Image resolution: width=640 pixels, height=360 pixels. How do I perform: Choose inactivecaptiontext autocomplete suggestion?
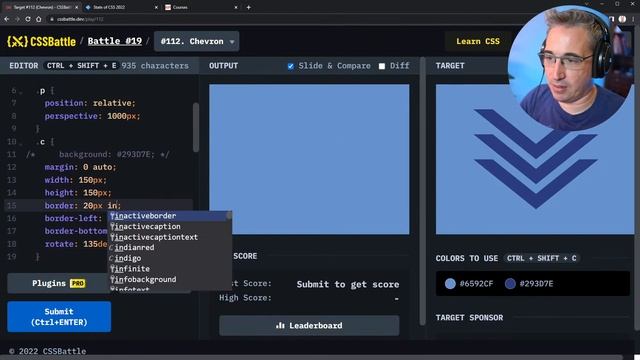(169, 237)
